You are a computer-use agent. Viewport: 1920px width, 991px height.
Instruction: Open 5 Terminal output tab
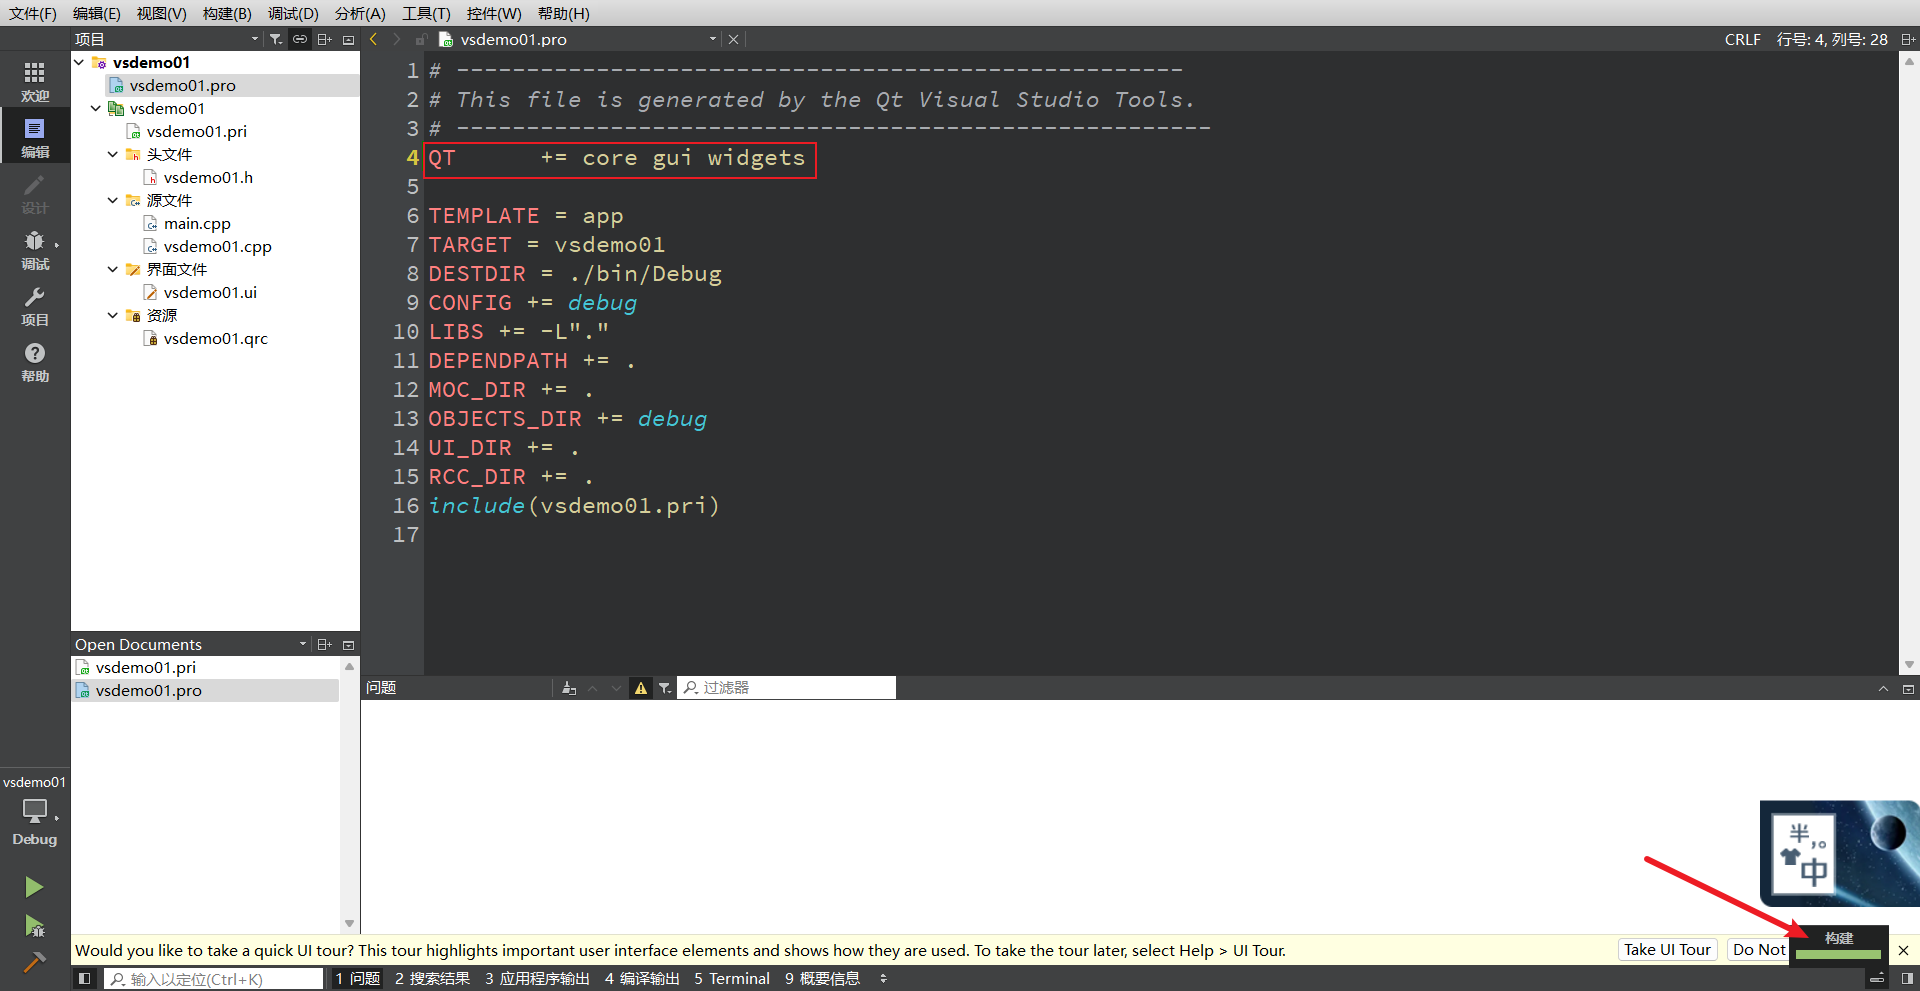click(x=732, y=979)
